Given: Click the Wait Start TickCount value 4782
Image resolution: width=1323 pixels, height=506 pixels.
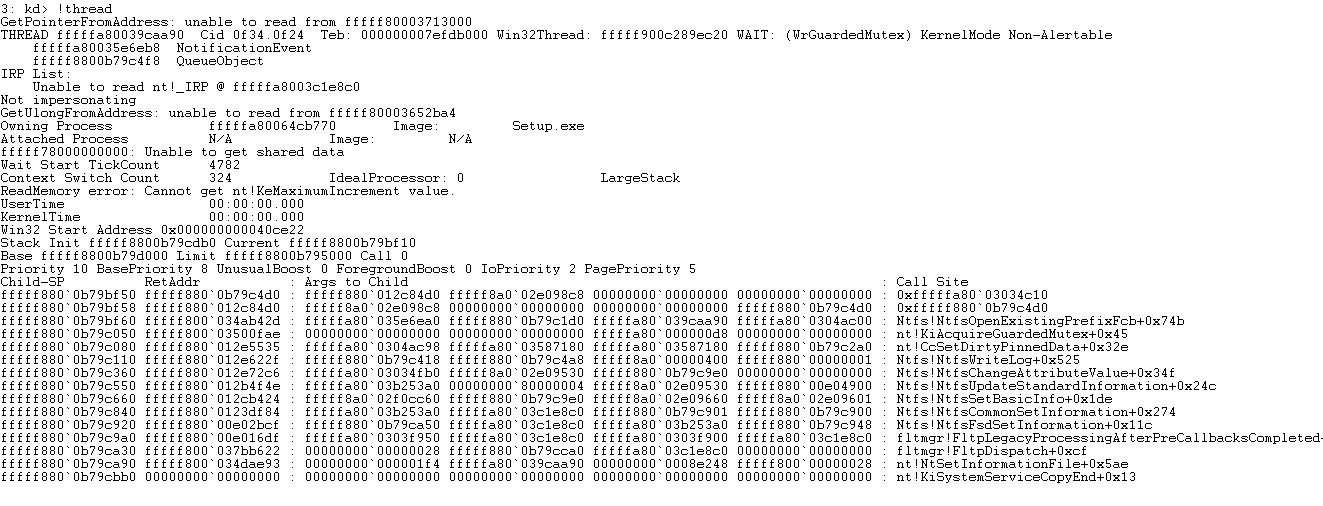Looking at the screenshot, I should pyautogui.click(x=224, y=165).
